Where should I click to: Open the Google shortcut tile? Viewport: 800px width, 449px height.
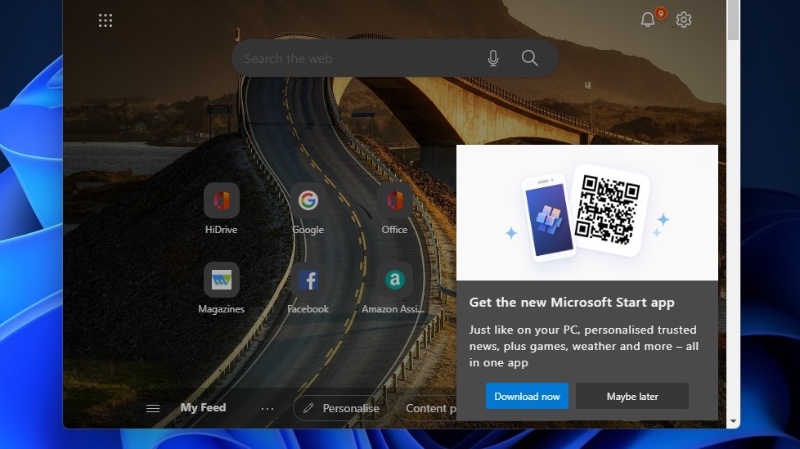tap(308, 201)
